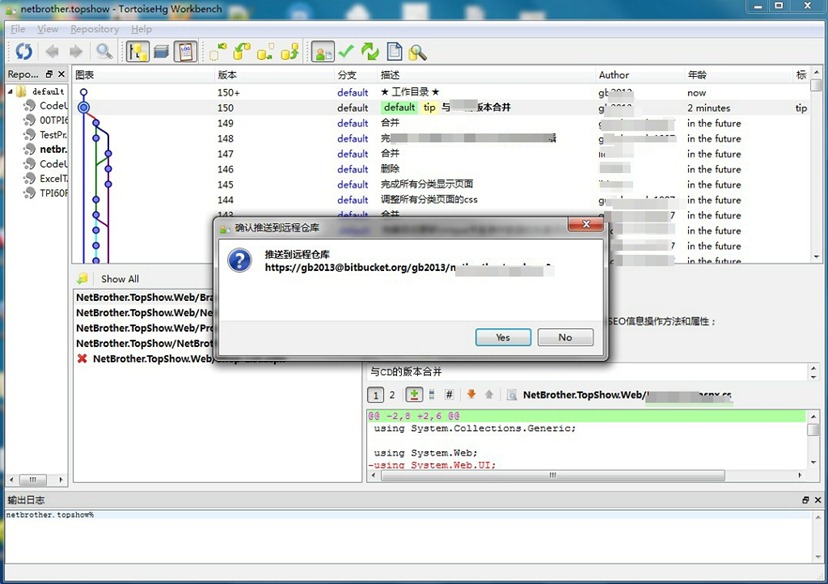Close the 输出日志 output log panel

coord(817,500)
